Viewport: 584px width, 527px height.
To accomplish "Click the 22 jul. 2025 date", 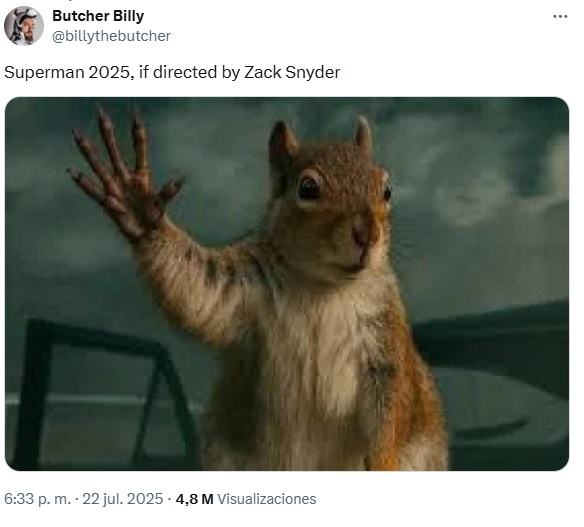I will coord(123,499).
